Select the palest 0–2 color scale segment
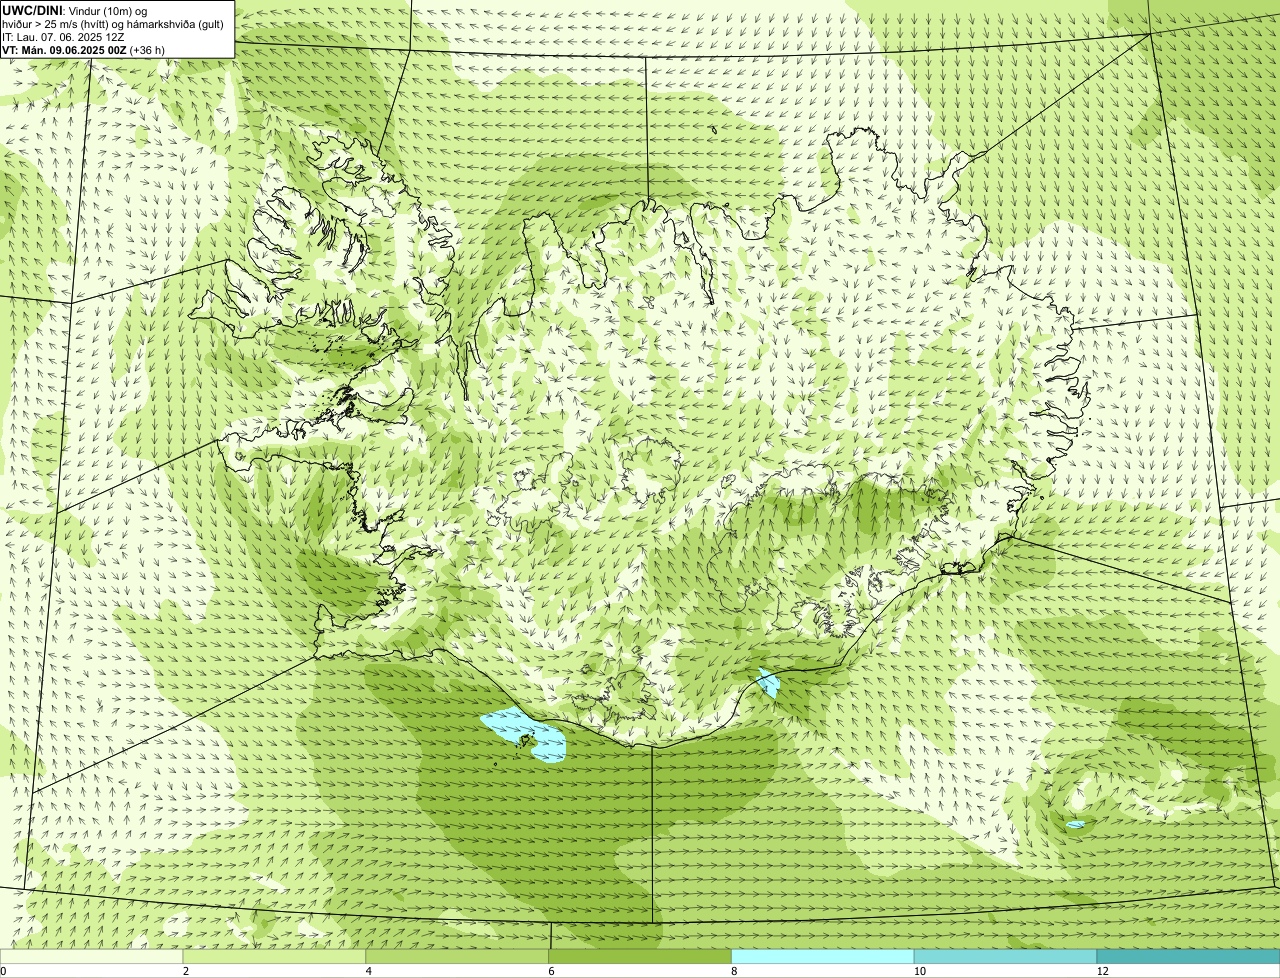 (x=91, y=956)
